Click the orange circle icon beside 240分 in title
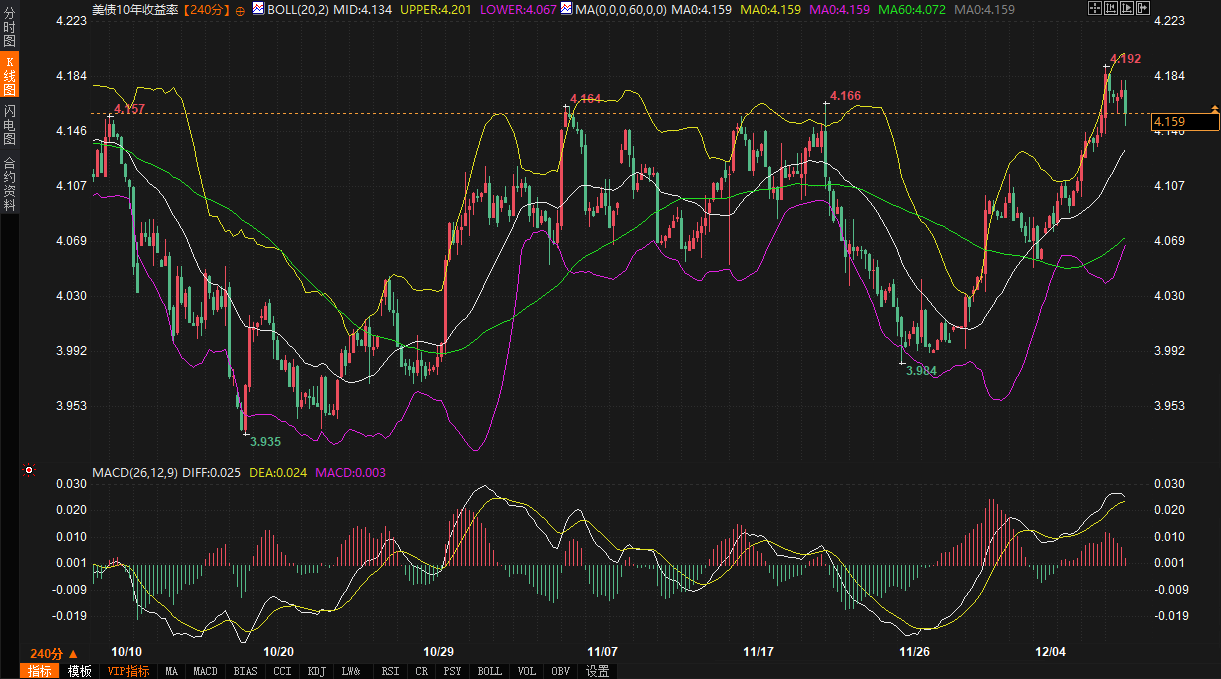The image size is (1221, 679). 240,9
